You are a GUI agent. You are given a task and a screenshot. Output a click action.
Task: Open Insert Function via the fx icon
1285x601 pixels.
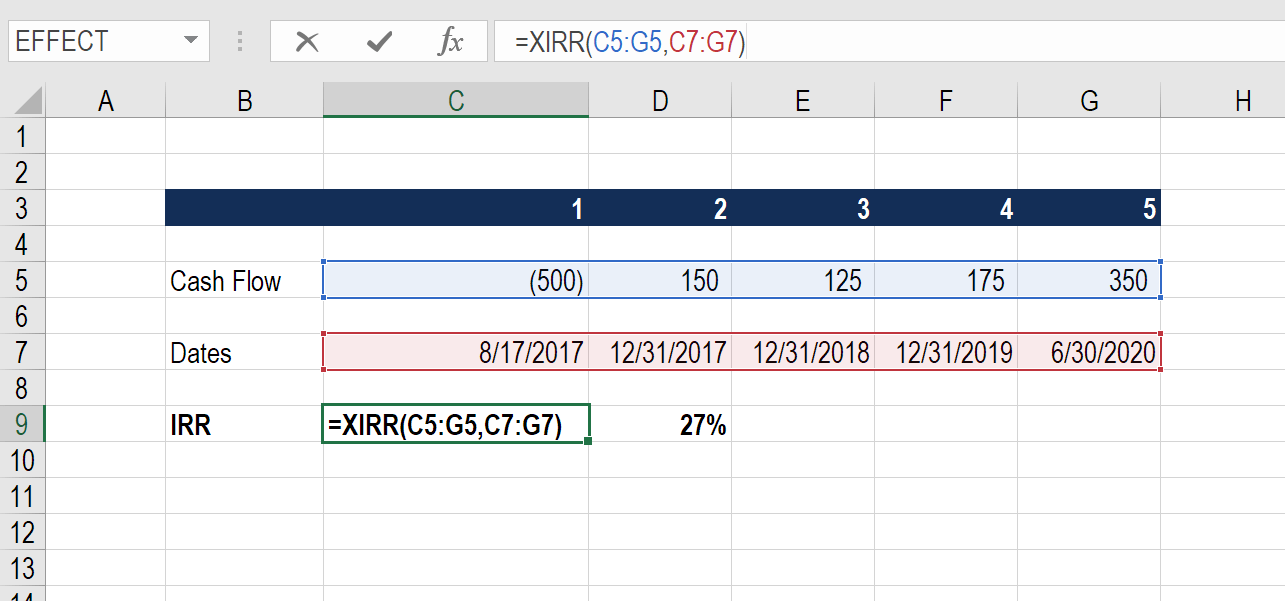452,42
